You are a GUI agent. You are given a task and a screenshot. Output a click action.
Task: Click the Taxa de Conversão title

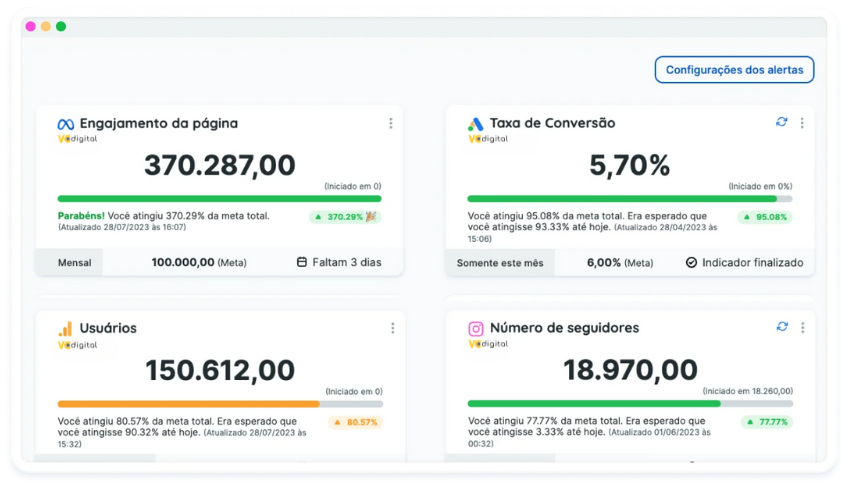pos(552,123)
